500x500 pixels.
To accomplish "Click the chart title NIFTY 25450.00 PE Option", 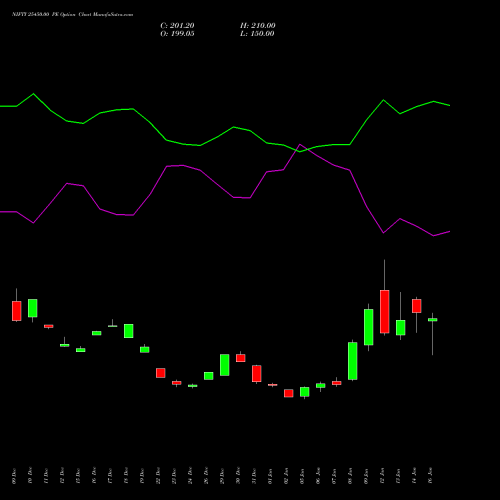I will pyautogui.click(x=44, y=14).
